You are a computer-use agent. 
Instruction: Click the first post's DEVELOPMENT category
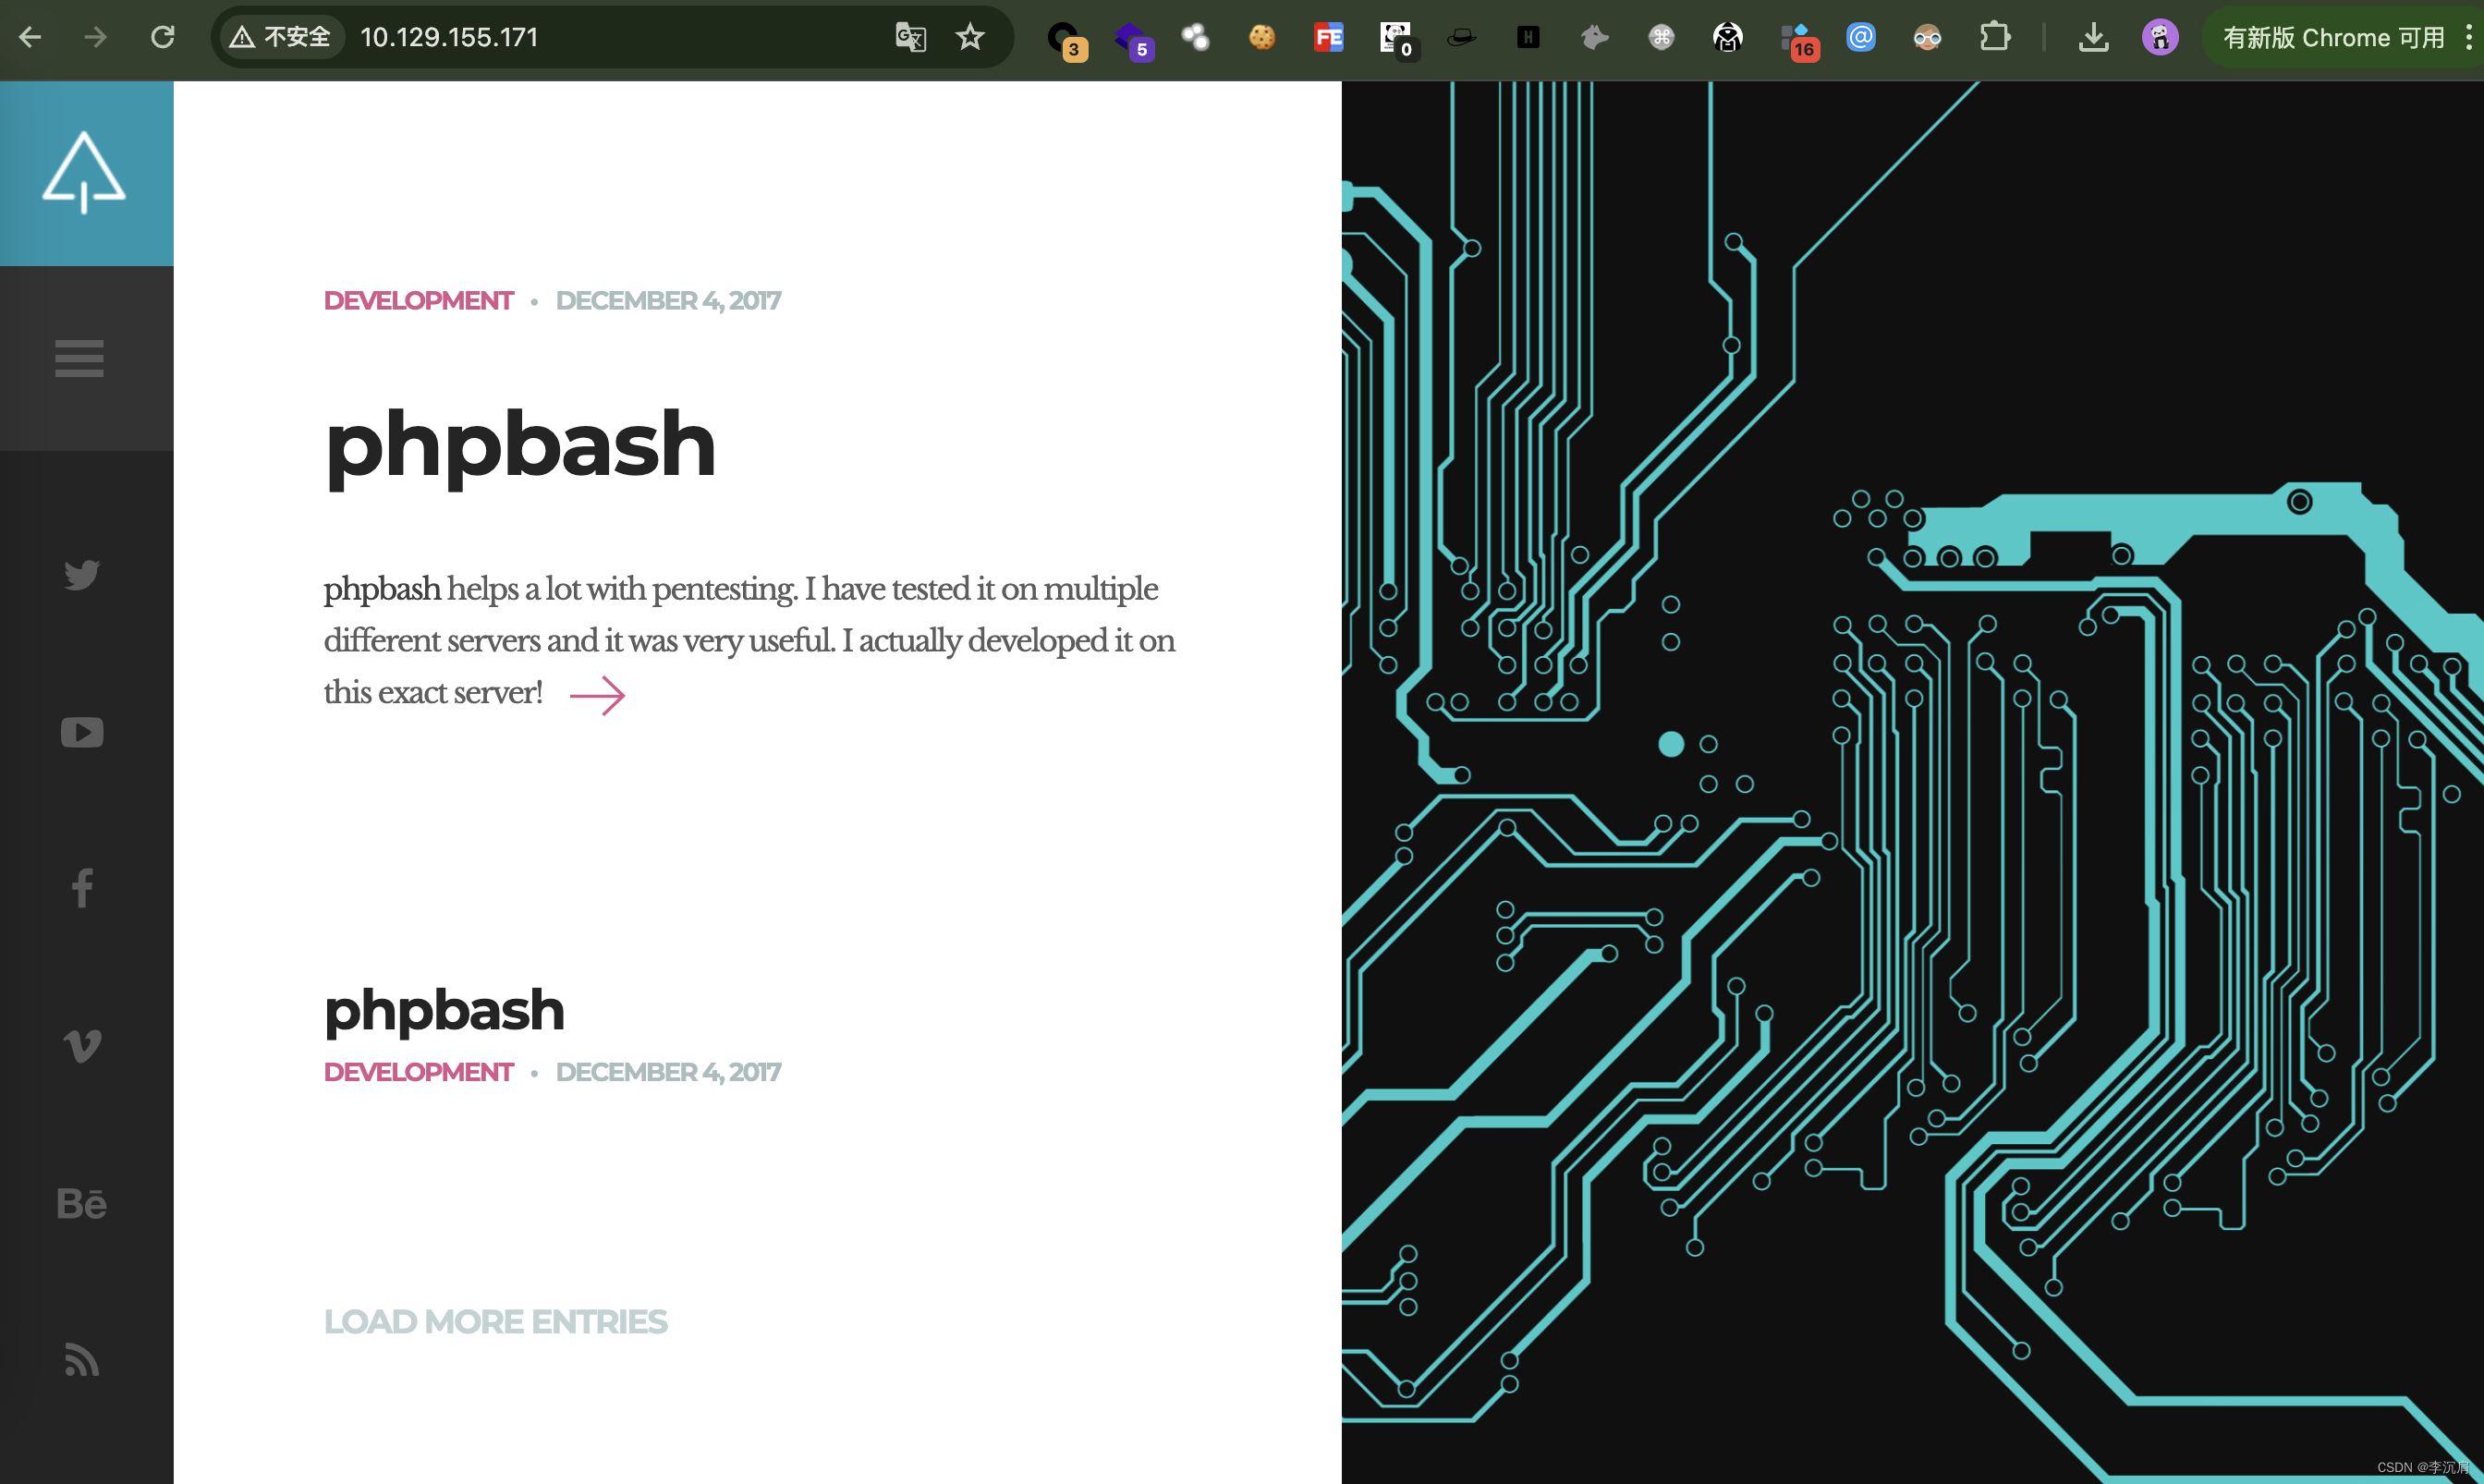coord(418,300)
